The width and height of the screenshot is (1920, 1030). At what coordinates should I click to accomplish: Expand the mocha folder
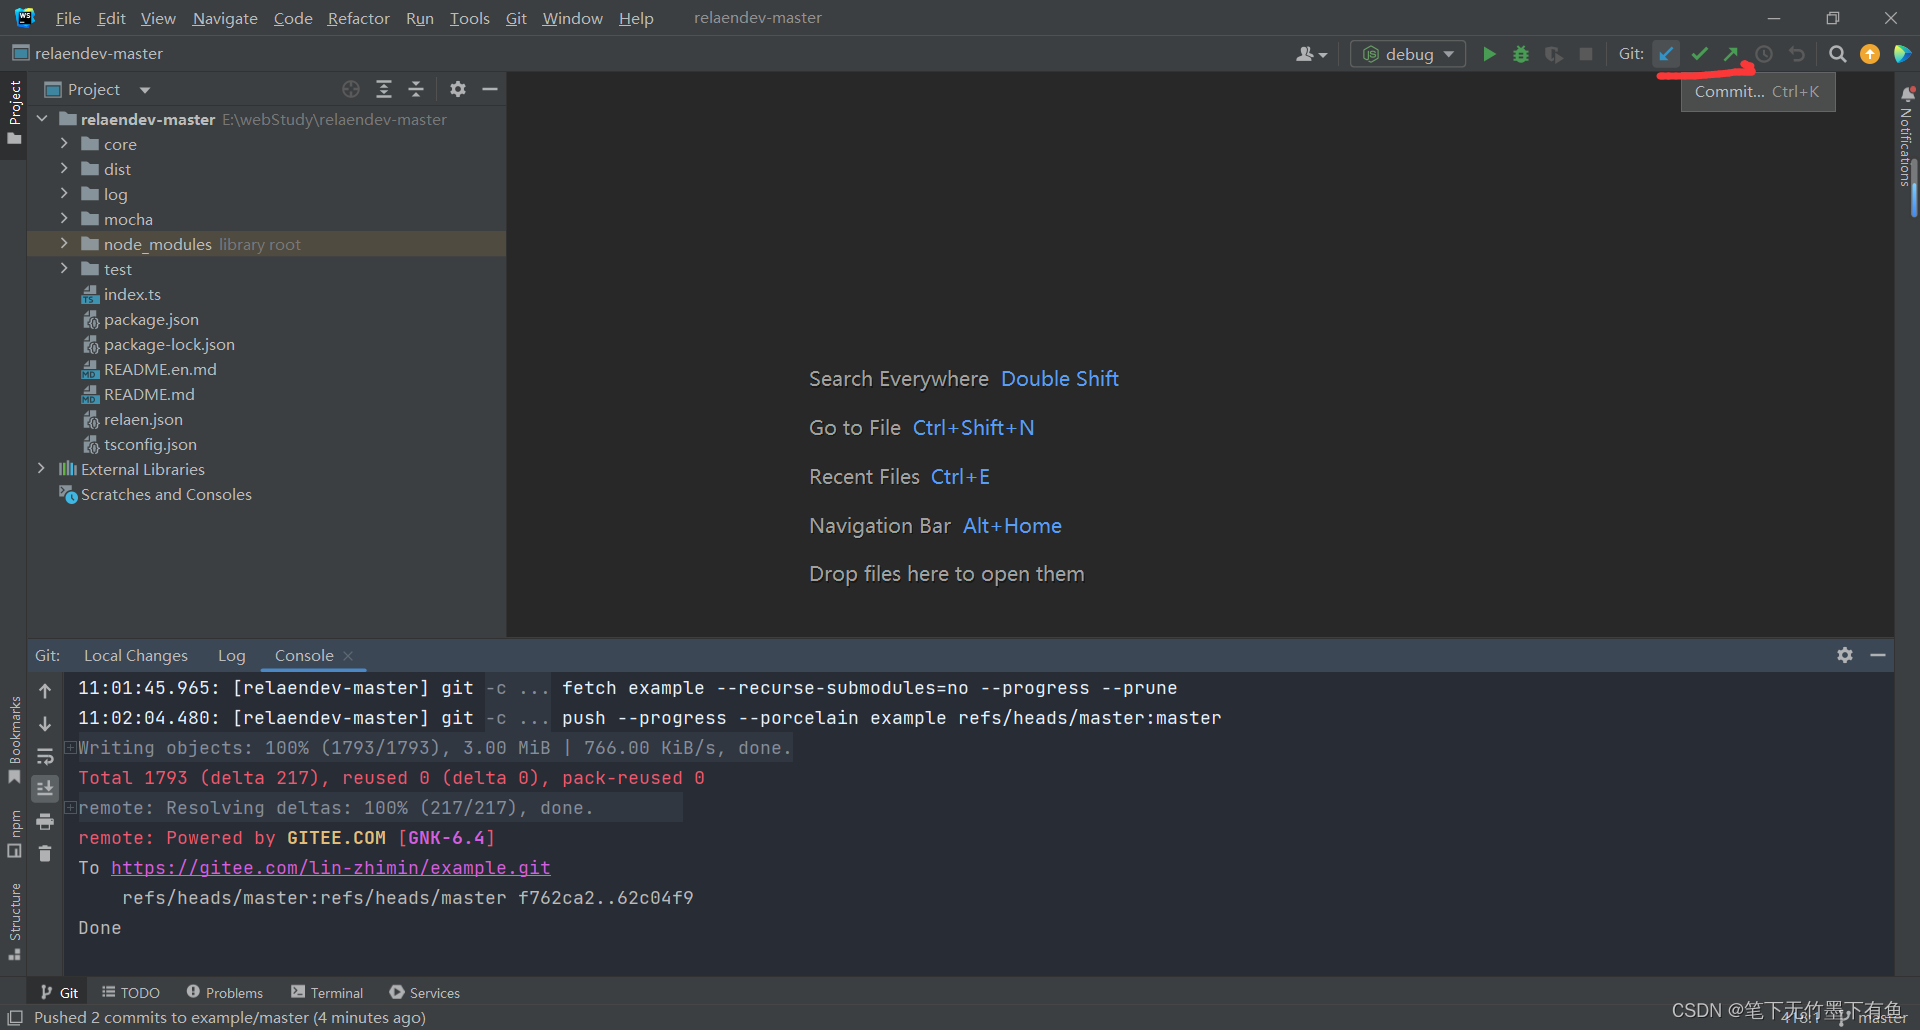[64, 219]
